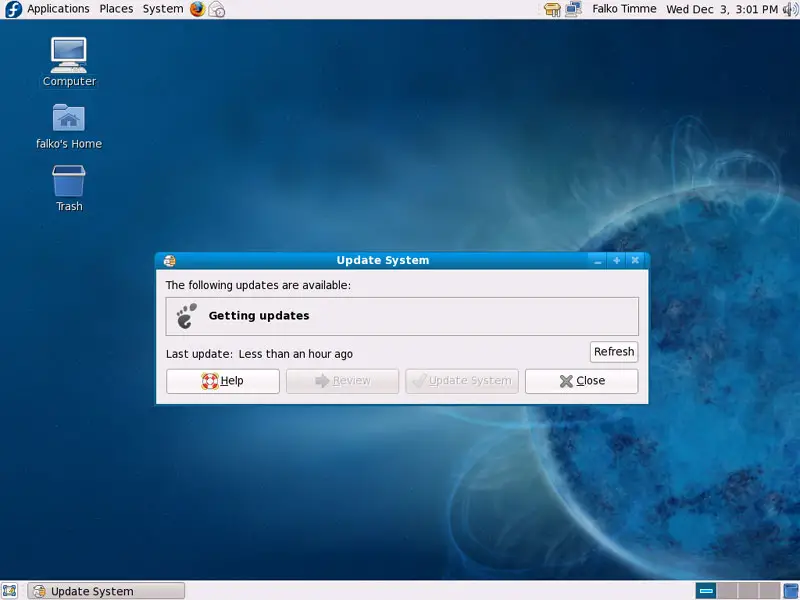The image size is (800, 600).
Task: Switch to the third workspace in the switcher
Action: coord(748,591)
